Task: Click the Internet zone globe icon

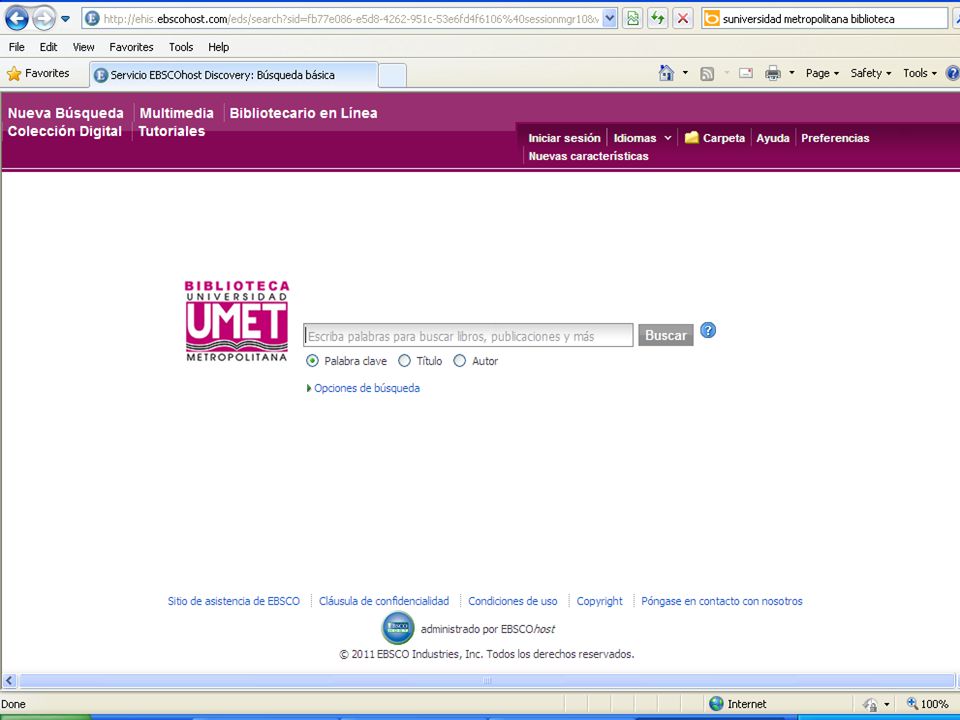Action: click(x=716, y=704)
